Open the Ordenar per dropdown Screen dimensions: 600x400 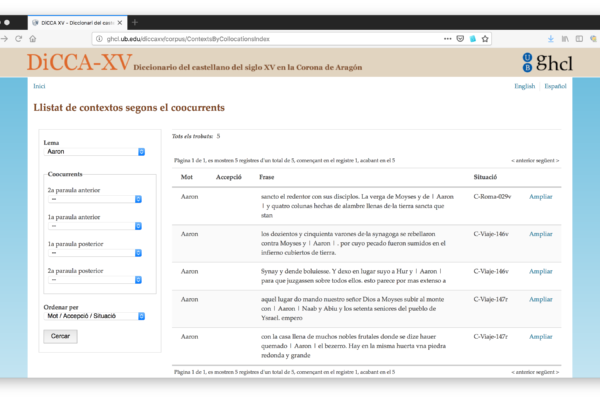[x=95, y=316]
